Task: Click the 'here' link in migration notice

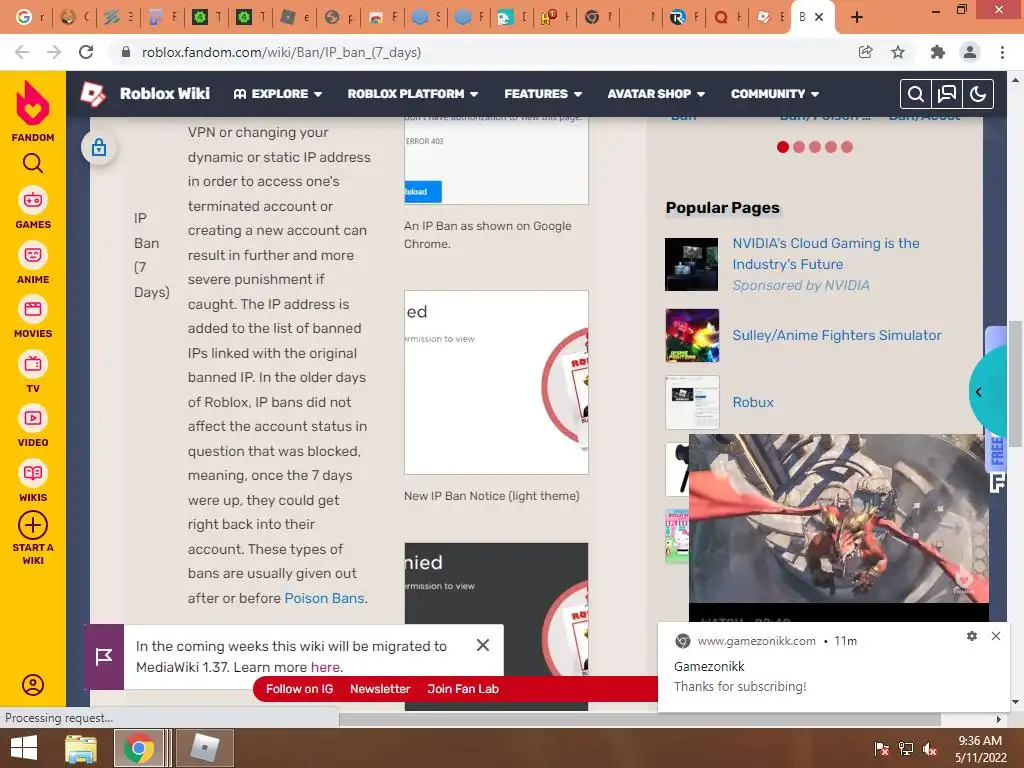Action: point(325,667)
